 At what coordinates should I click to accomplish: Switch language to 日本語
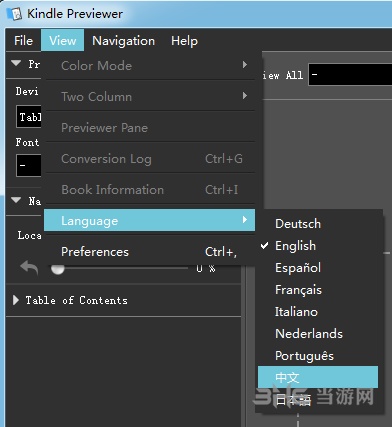[318, 400]
